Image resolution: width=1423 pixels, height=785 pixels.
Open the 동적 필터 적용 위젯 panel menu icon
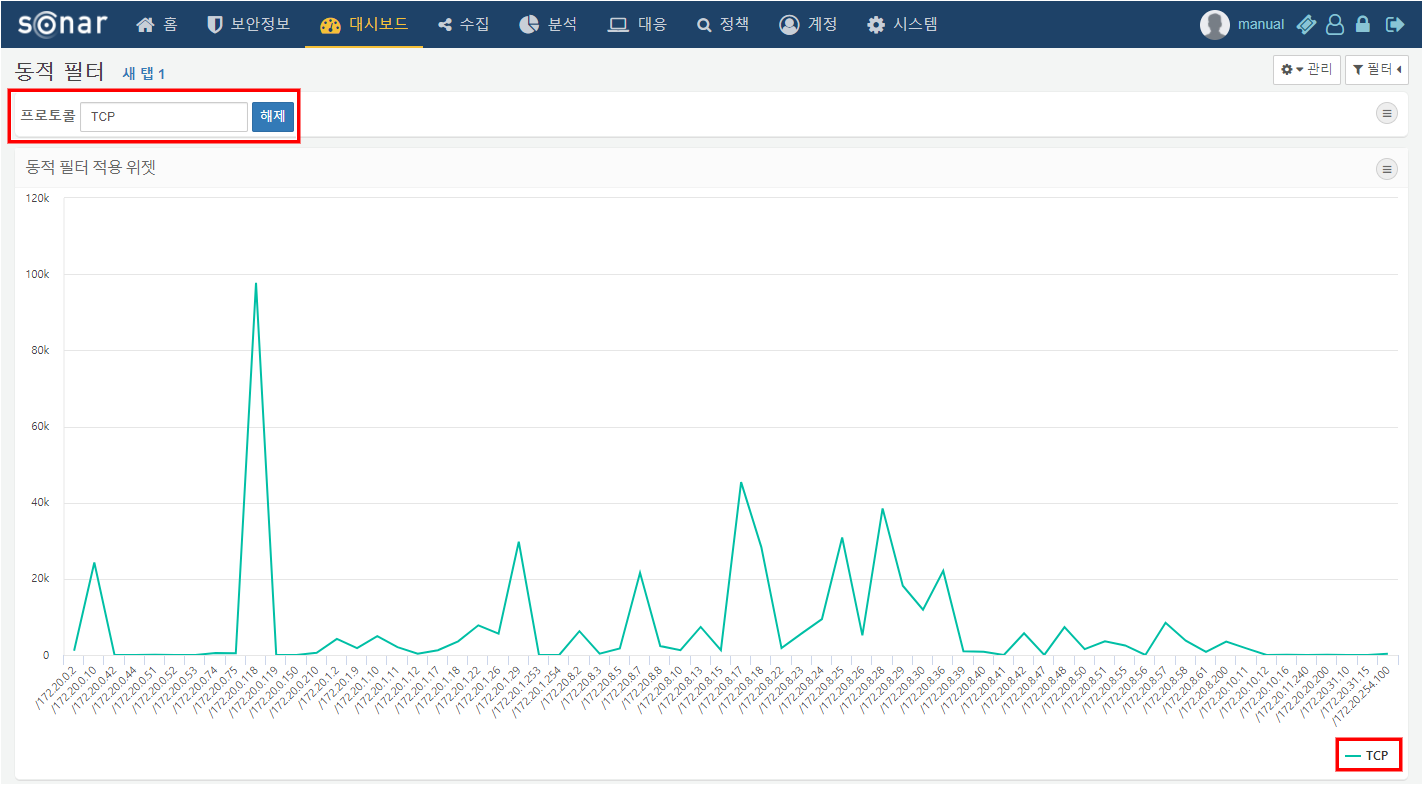pos(1387,169)
